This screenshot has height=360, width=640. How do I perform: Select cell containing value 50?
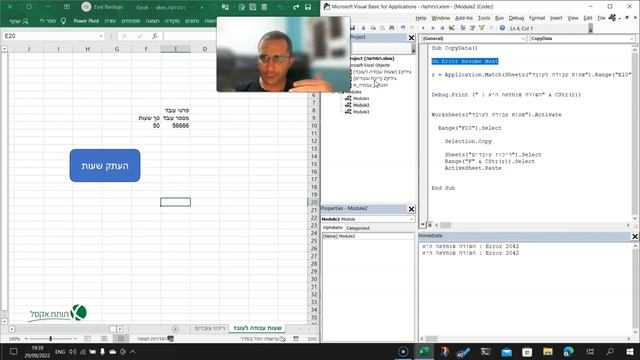[x=146, y=126]
